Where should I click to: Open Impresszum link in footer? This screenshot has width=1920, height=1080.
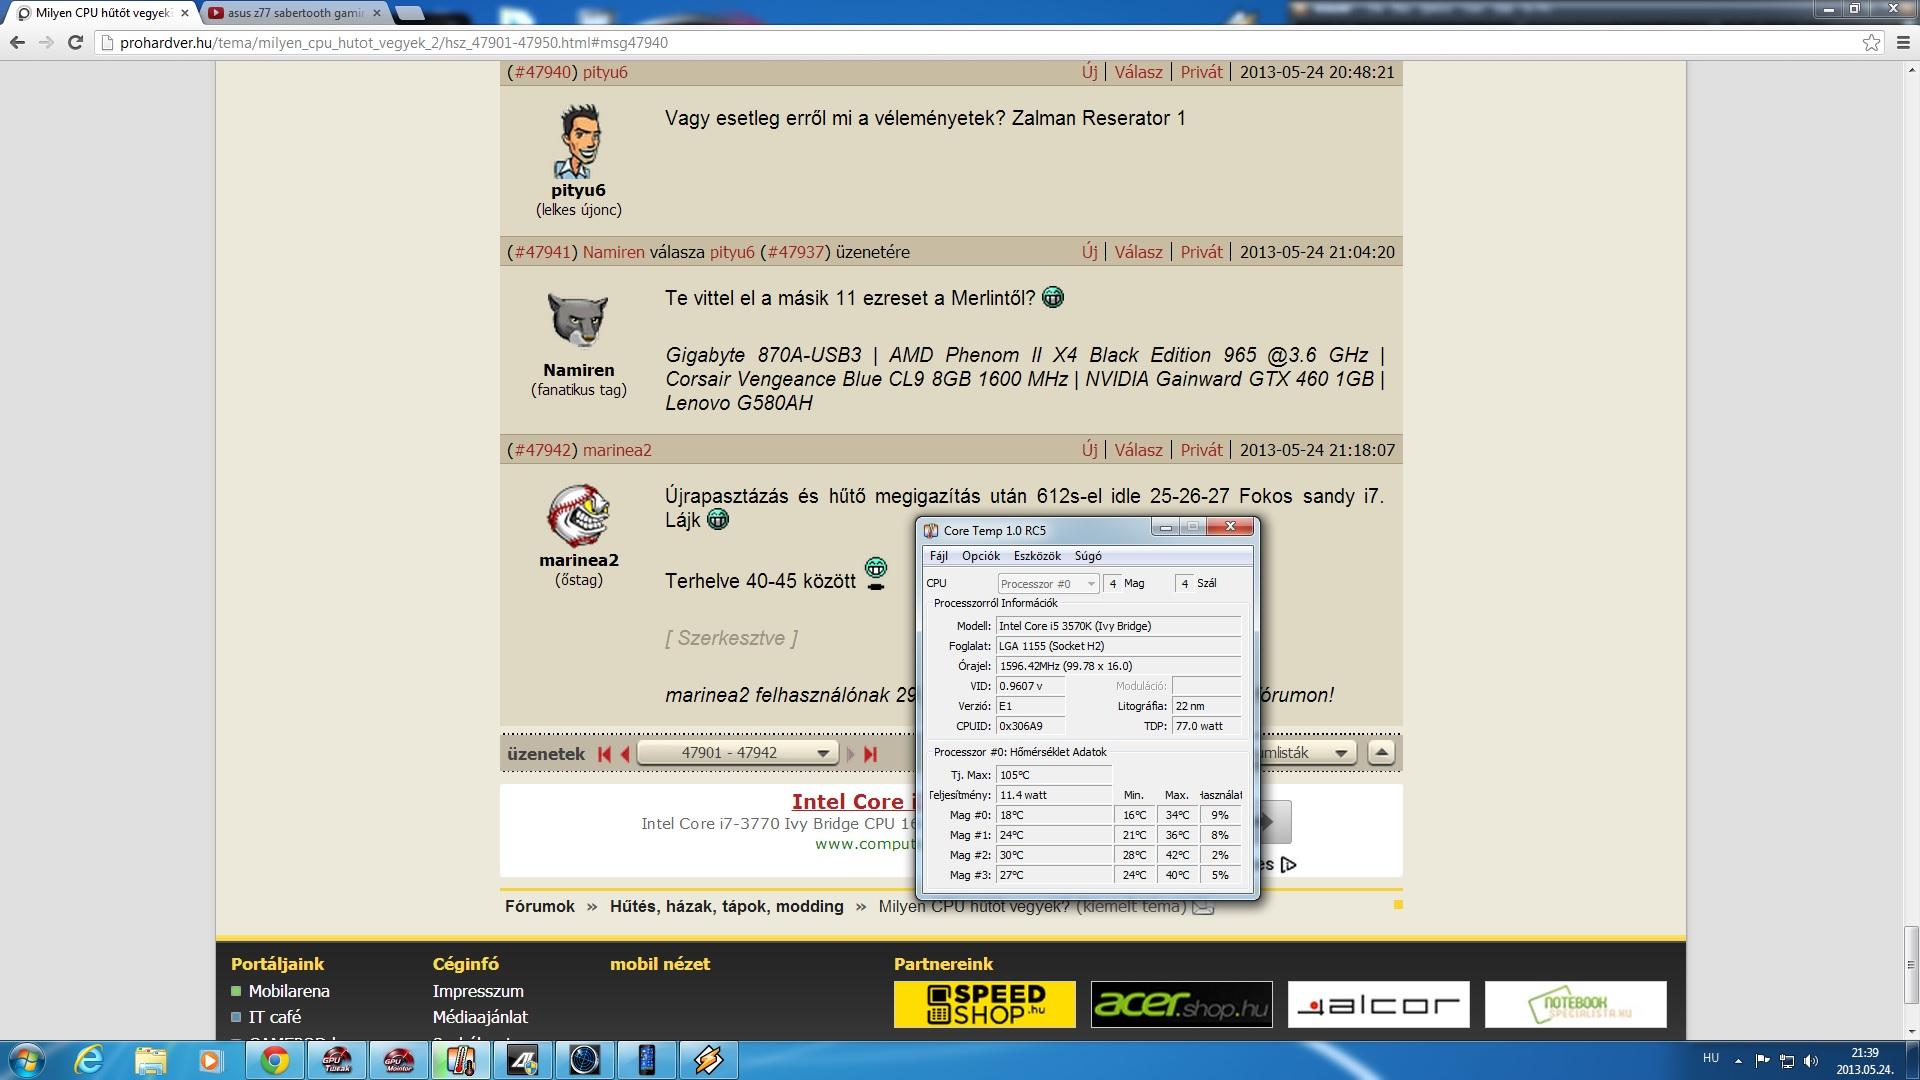478,991
